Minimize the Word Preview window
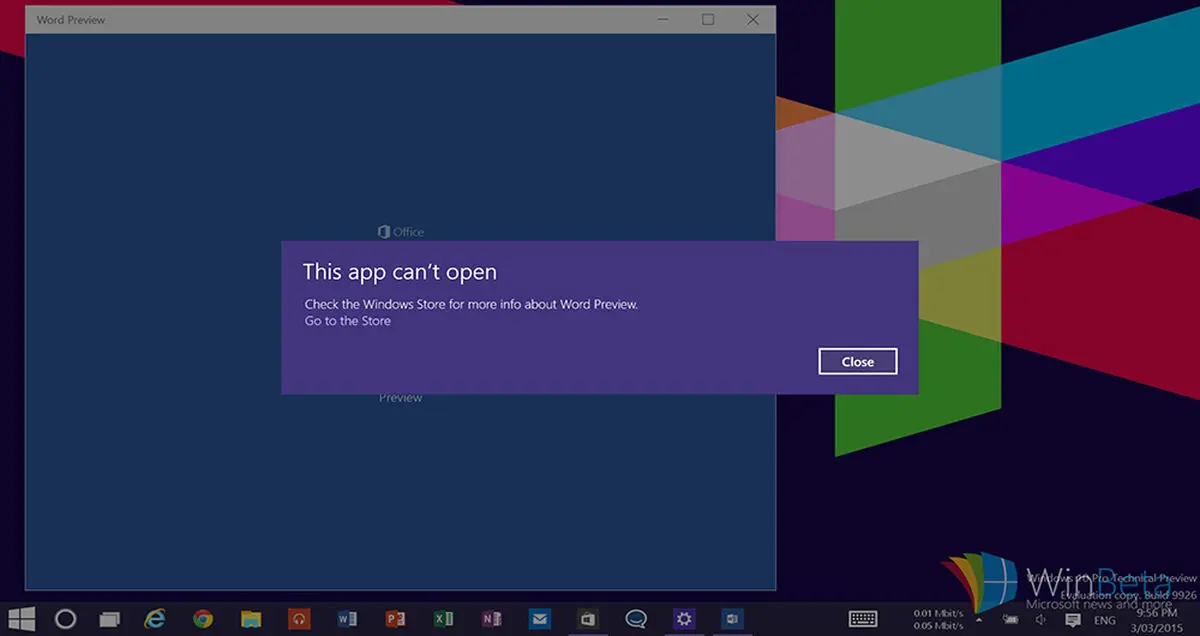 [x=663, y=19]
